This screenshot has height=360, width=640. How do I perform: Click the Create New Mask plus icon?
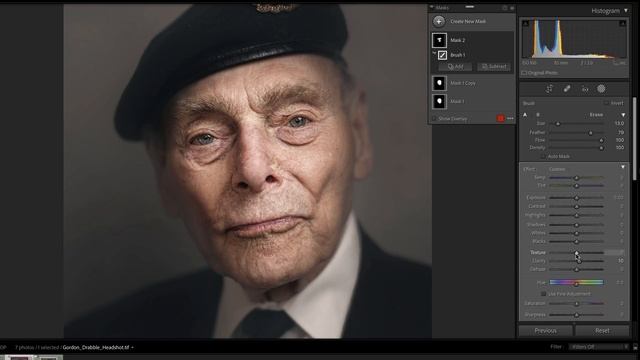pyautogui.click(x=439, y=21)
